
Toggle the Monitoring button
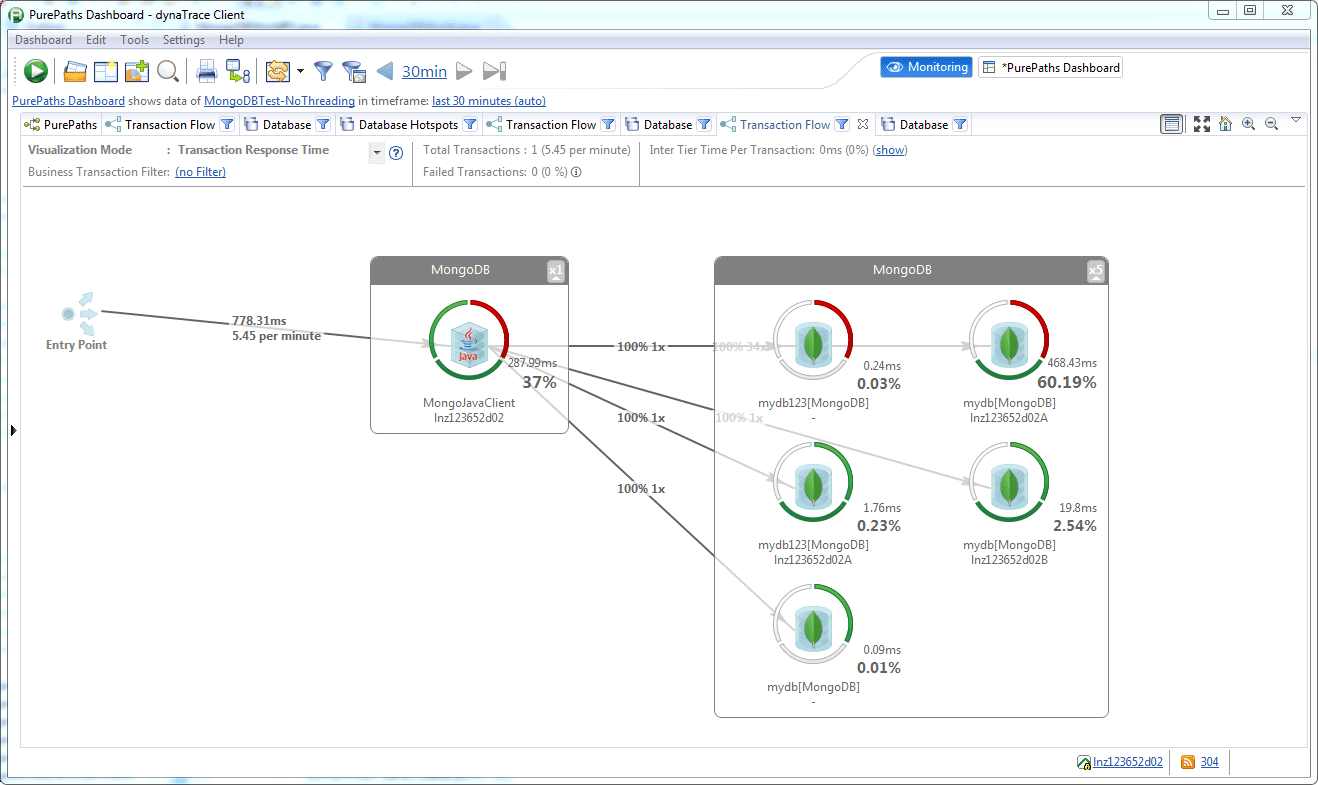point(926,67)
